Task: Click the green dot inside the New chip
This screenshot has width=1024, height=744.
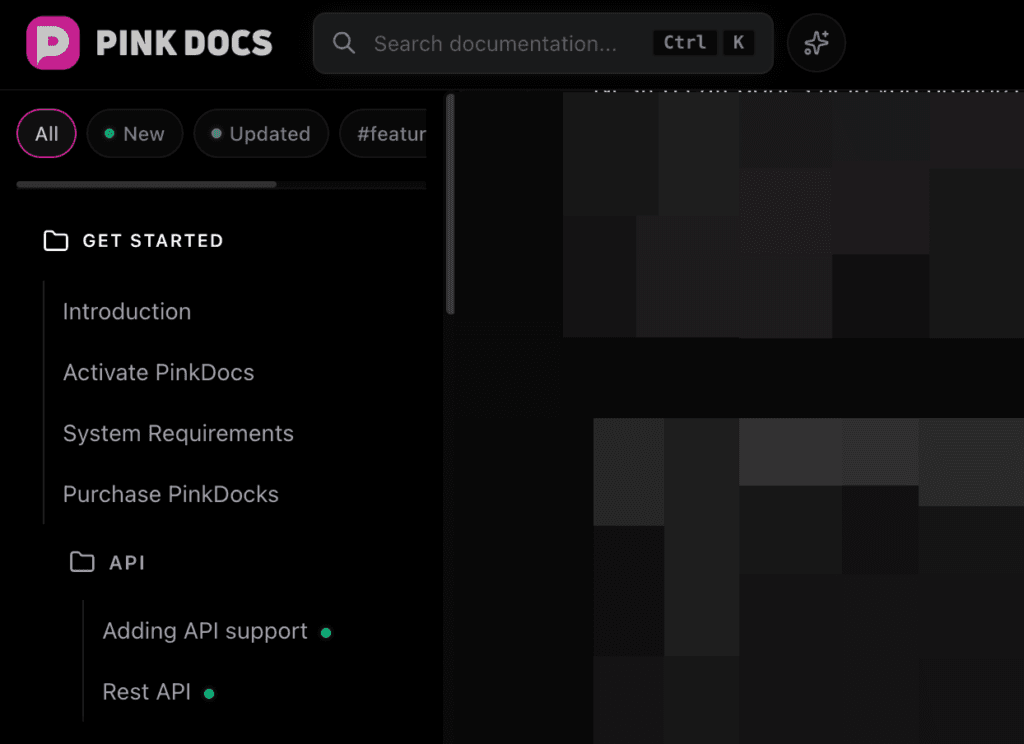Action: 110,133
